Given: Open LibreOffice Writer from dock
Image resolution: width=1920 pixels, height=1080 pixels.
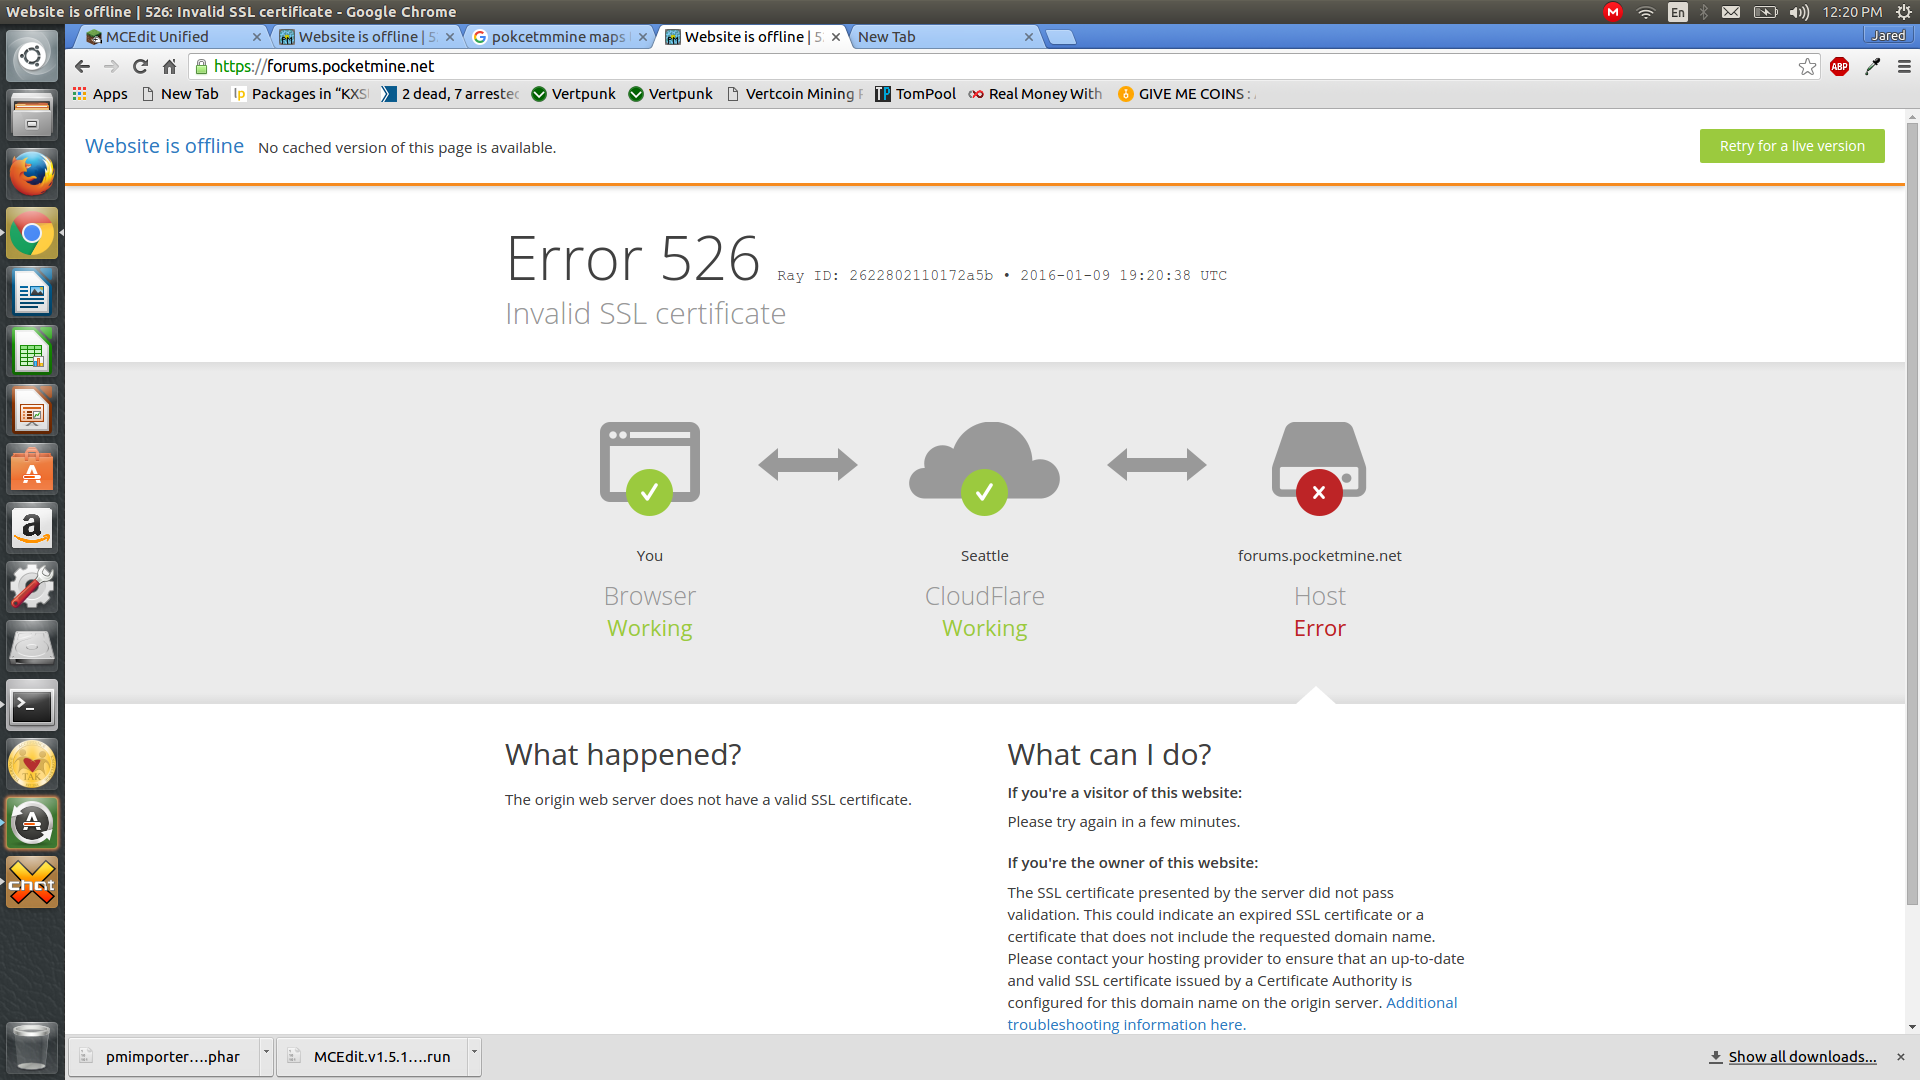Looking at the screenshot, I should [32, 293].
